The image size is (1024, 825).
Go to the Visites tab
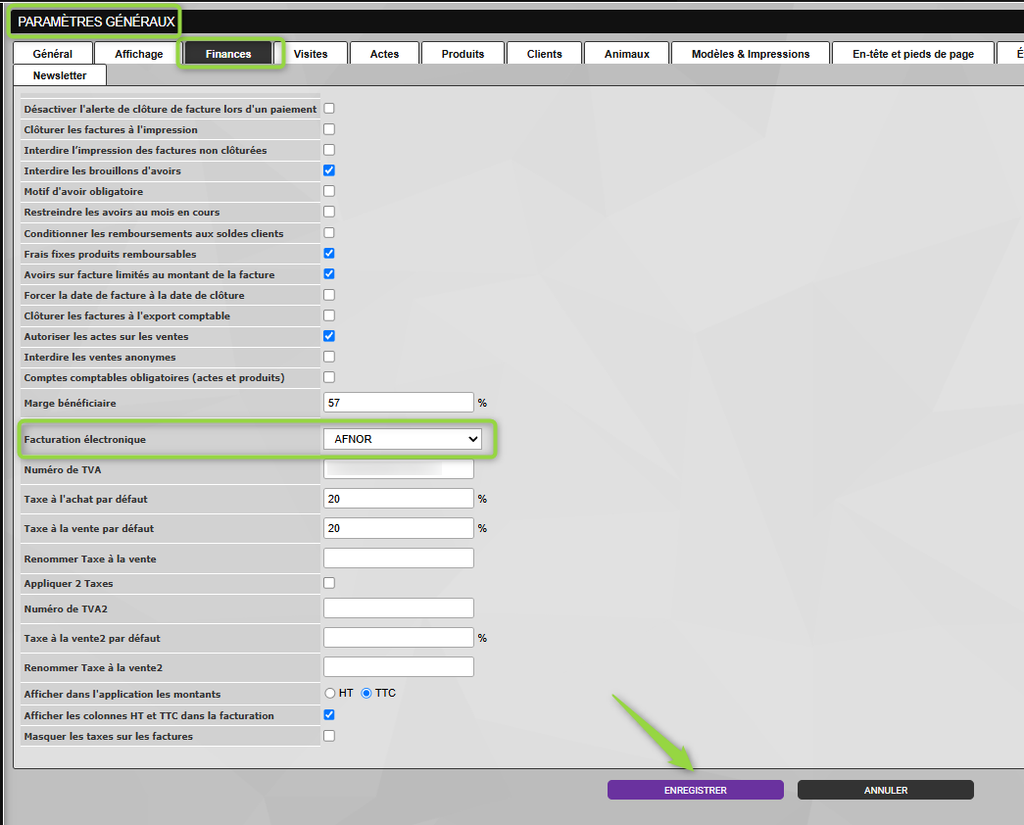310,54
